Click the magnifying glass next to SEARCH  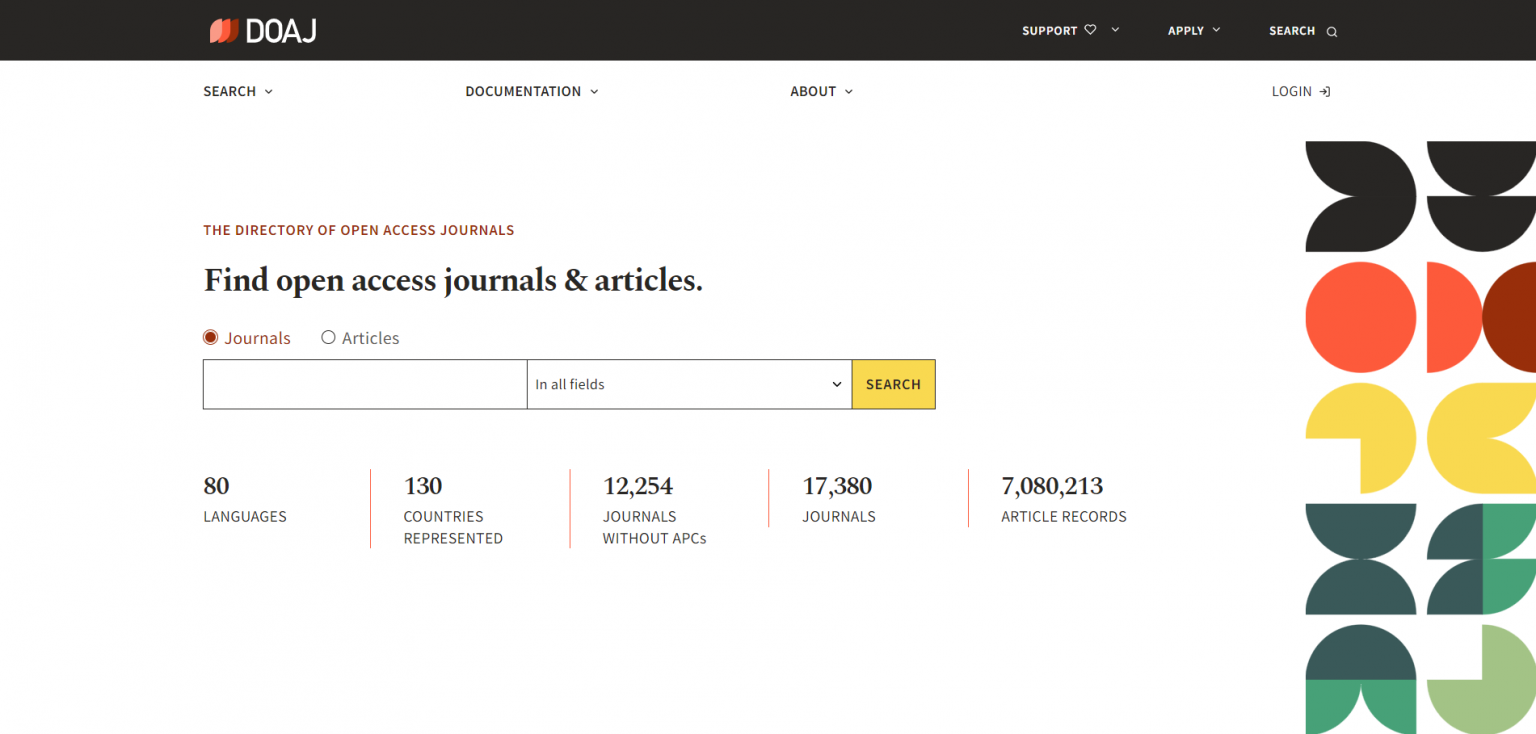coord(1332,31)
